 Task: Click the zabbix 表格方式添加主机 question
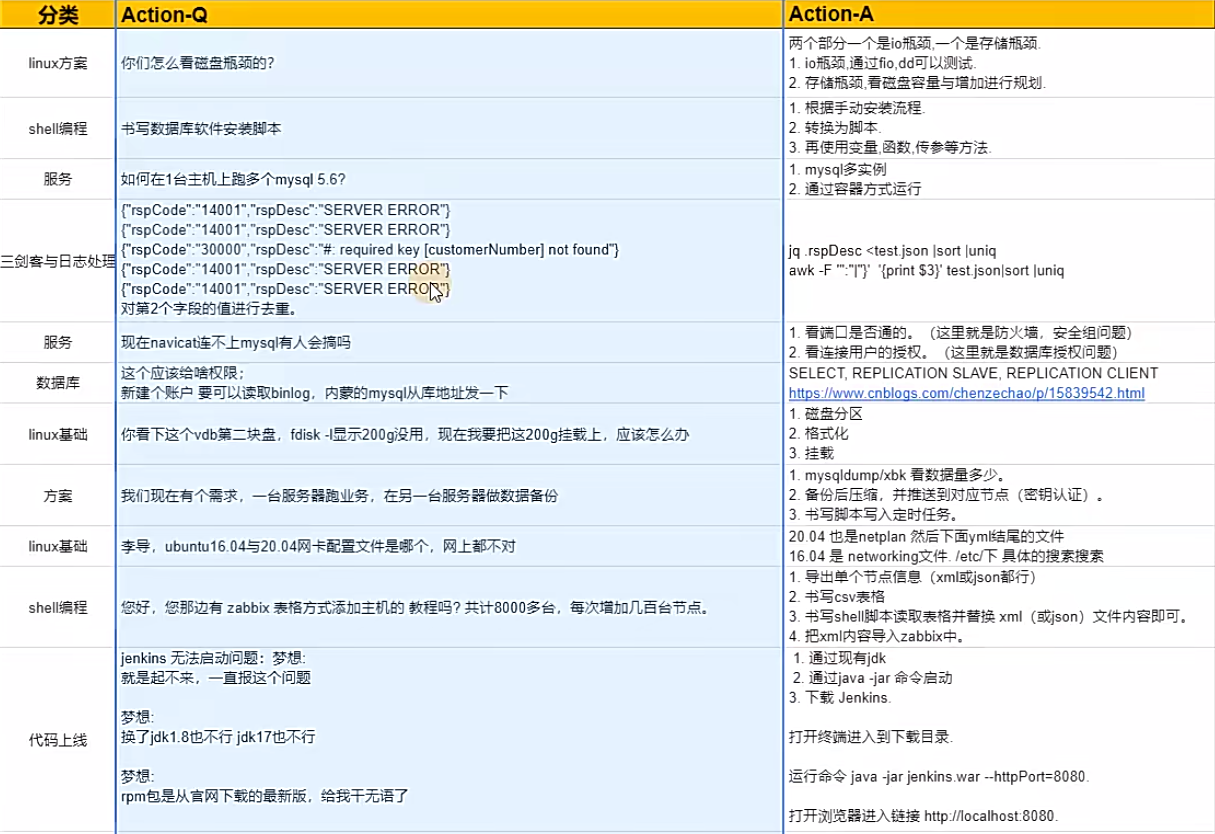pos(448,606)
